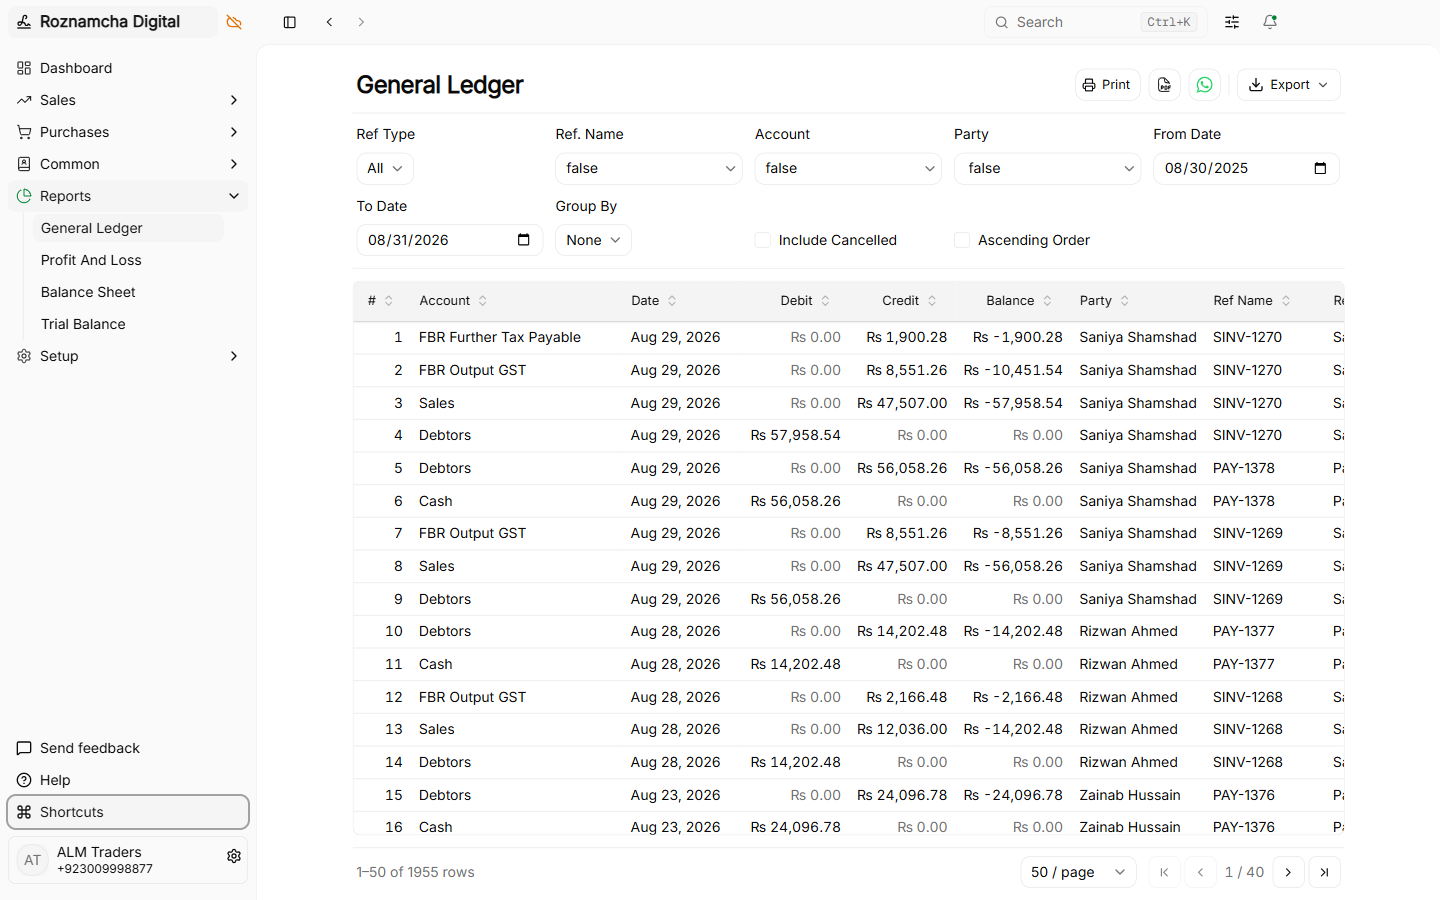Viewport: 1440px width, 900px height.
Task: Click the PDF export icon
Action: click(x=1165, y=85)
